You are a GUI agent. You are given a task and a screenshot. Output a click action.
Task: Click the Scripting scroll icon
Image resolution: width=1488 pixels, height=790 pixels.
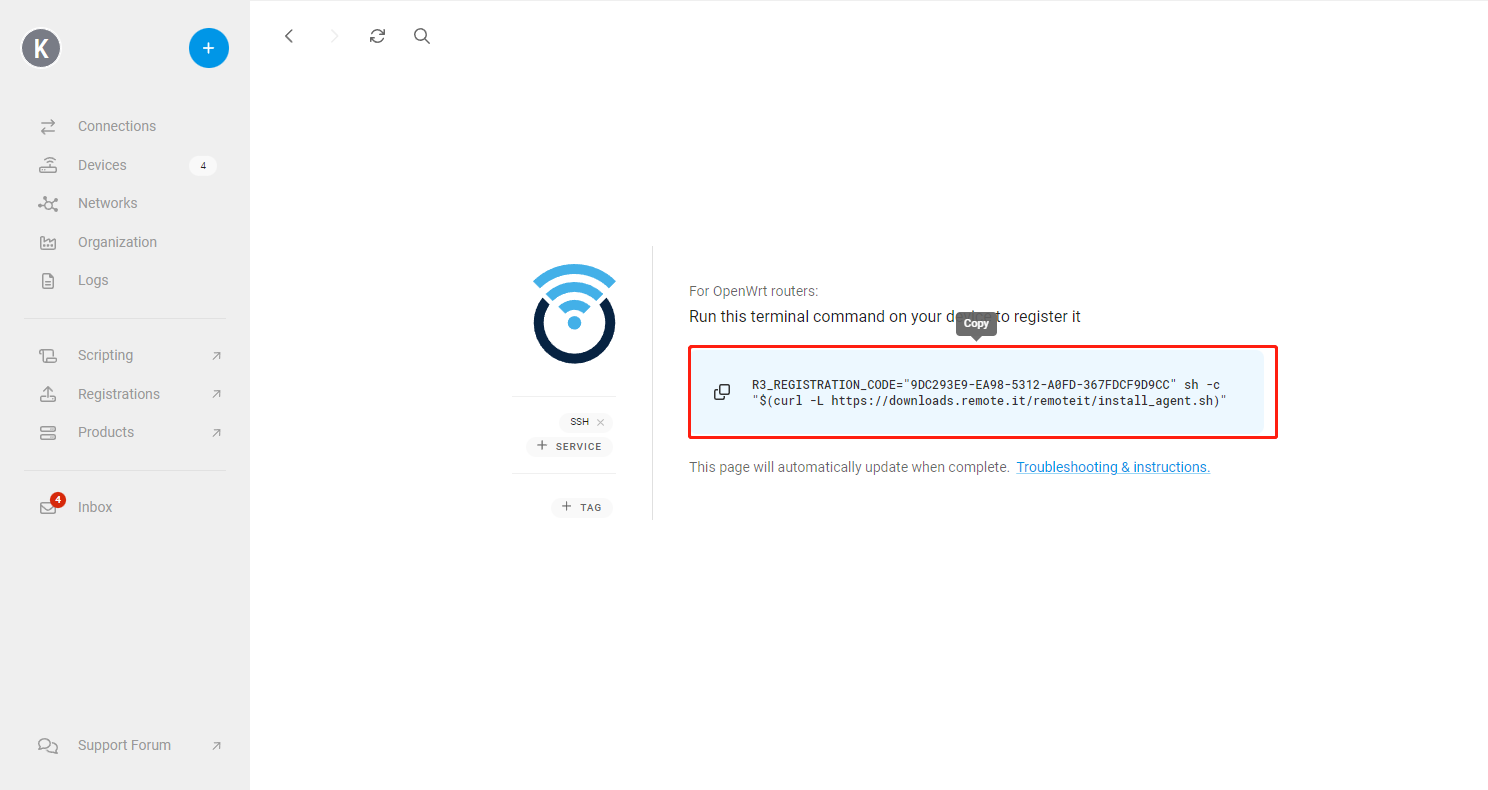[x=48, y=356]
